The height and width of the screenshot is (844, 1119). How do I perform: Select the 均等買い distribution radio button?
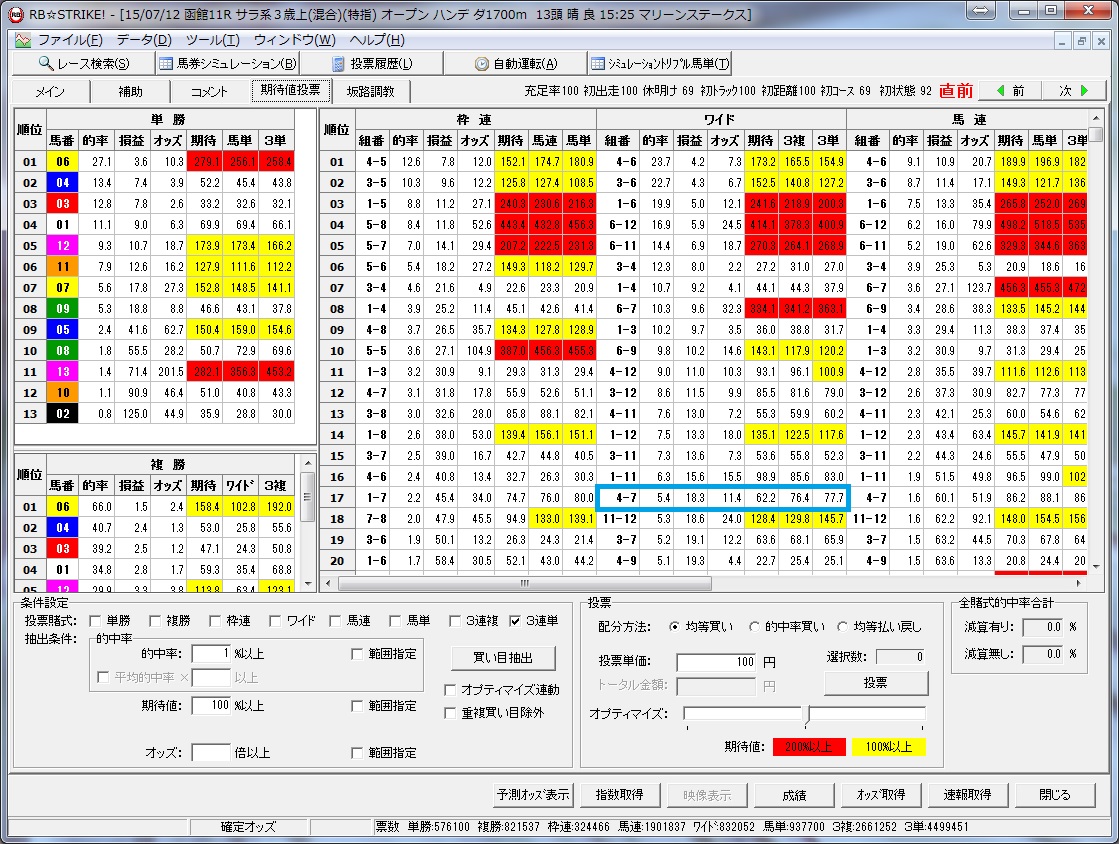point(674,626)
